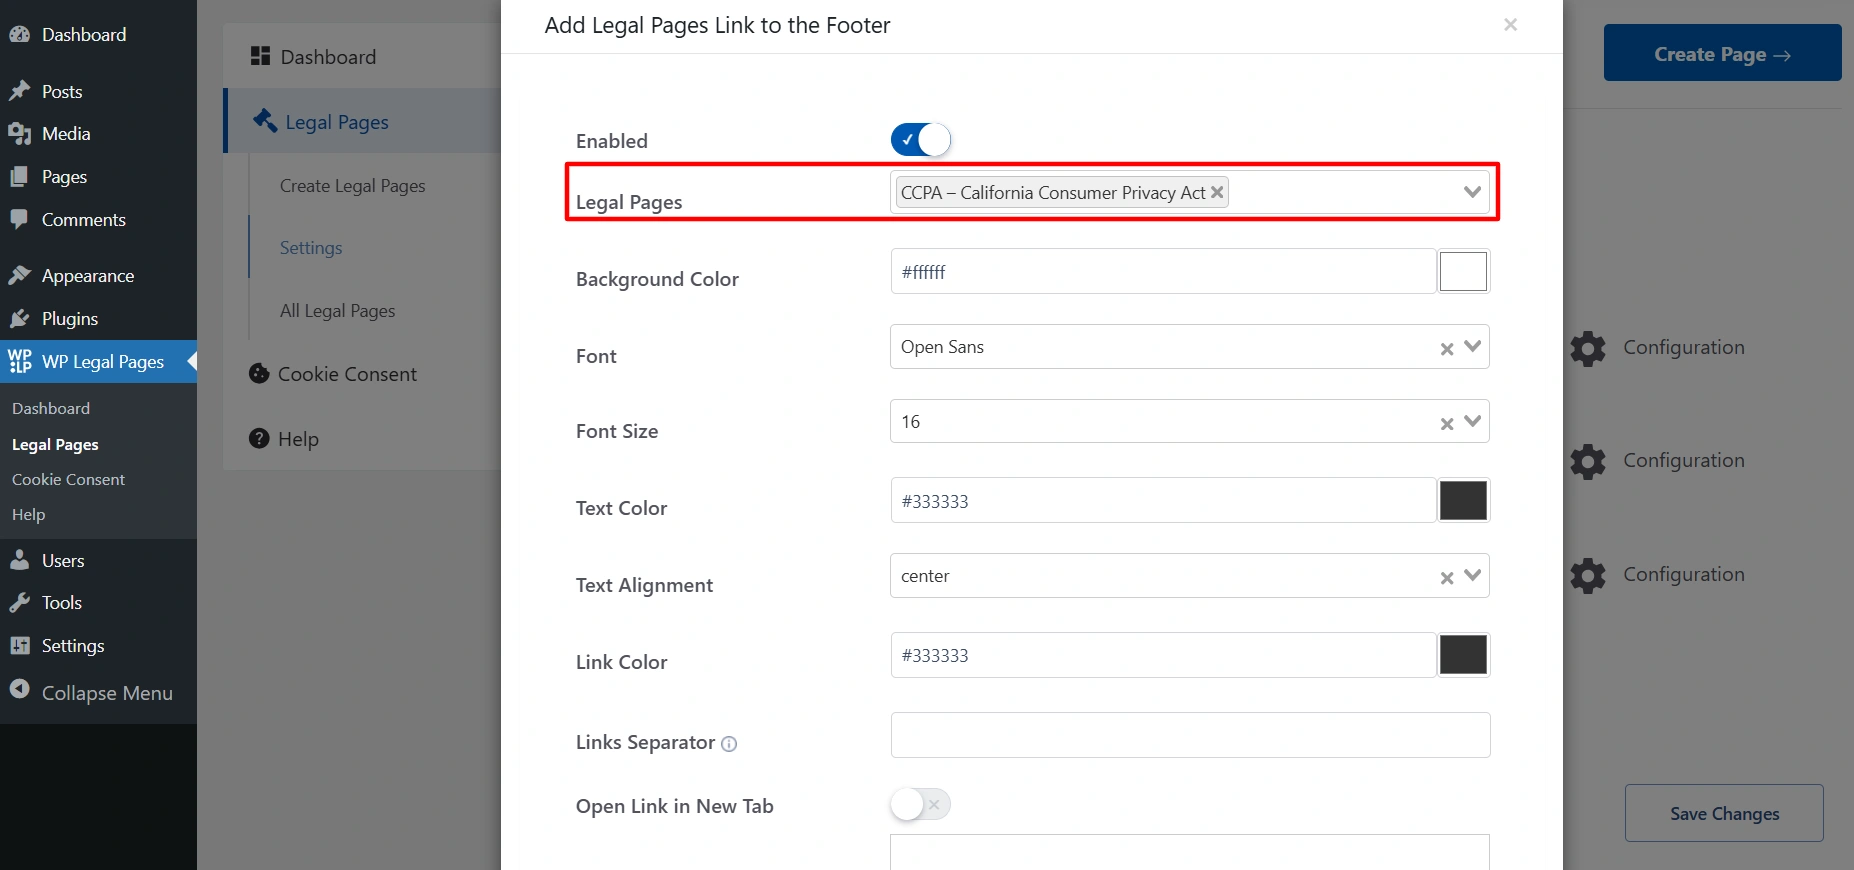Image resolution: width=1854 pixels, height=870 pixels.
Task: Click the Legal Pages gavel icon
Action: (265, 121)
